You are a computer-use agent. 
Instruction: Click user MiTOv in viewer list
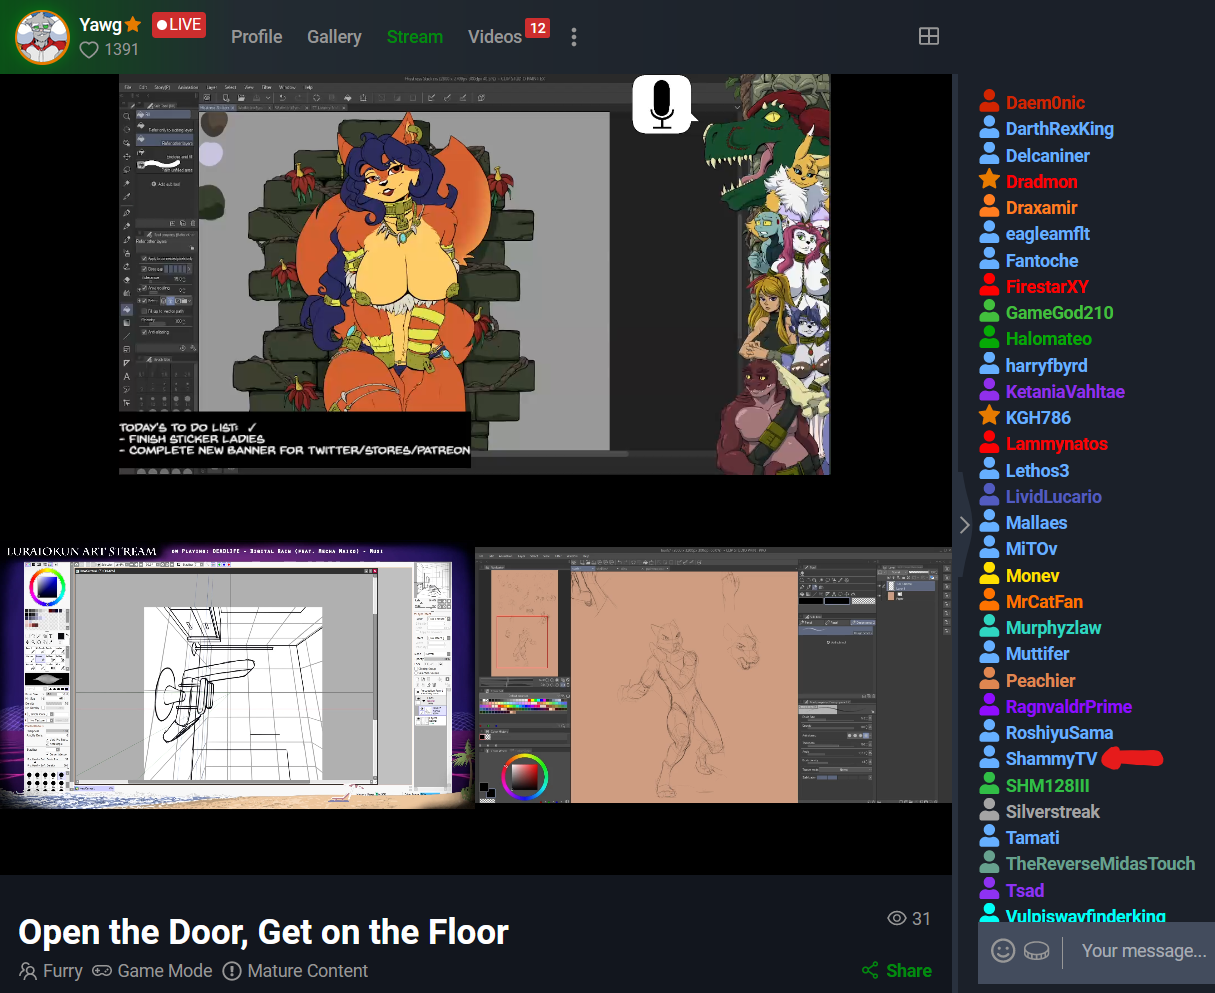point(1031,549)
